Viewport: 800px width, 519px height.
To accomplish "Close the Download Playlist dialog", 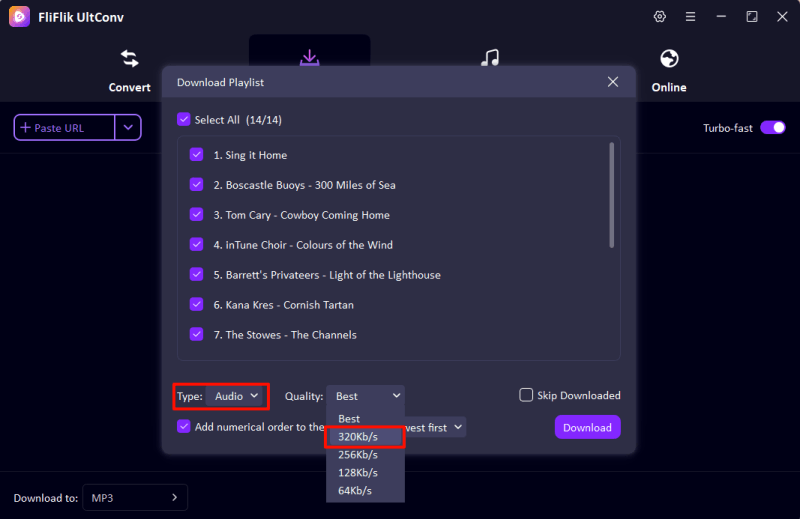I will click(613, 82).
